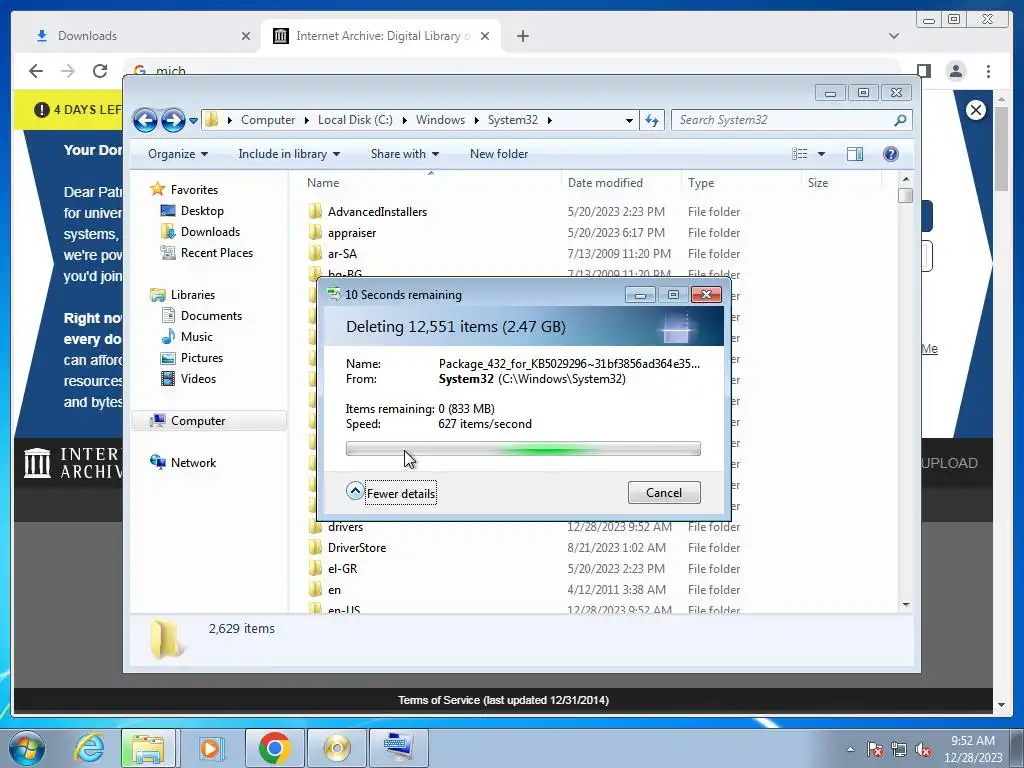This screenshot has height=768, width=1024.
Task: Open the Organize menu
Action: click(x=178, y=154)
